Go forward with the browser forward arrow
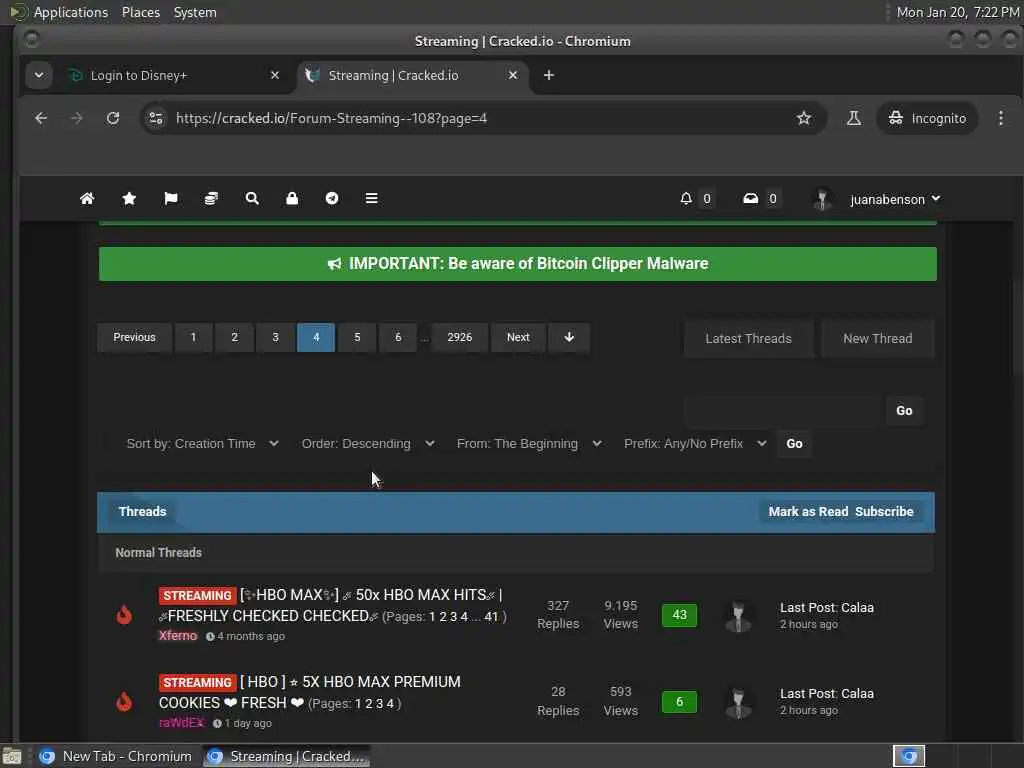 pyautogui.click(x=76, y=118)
